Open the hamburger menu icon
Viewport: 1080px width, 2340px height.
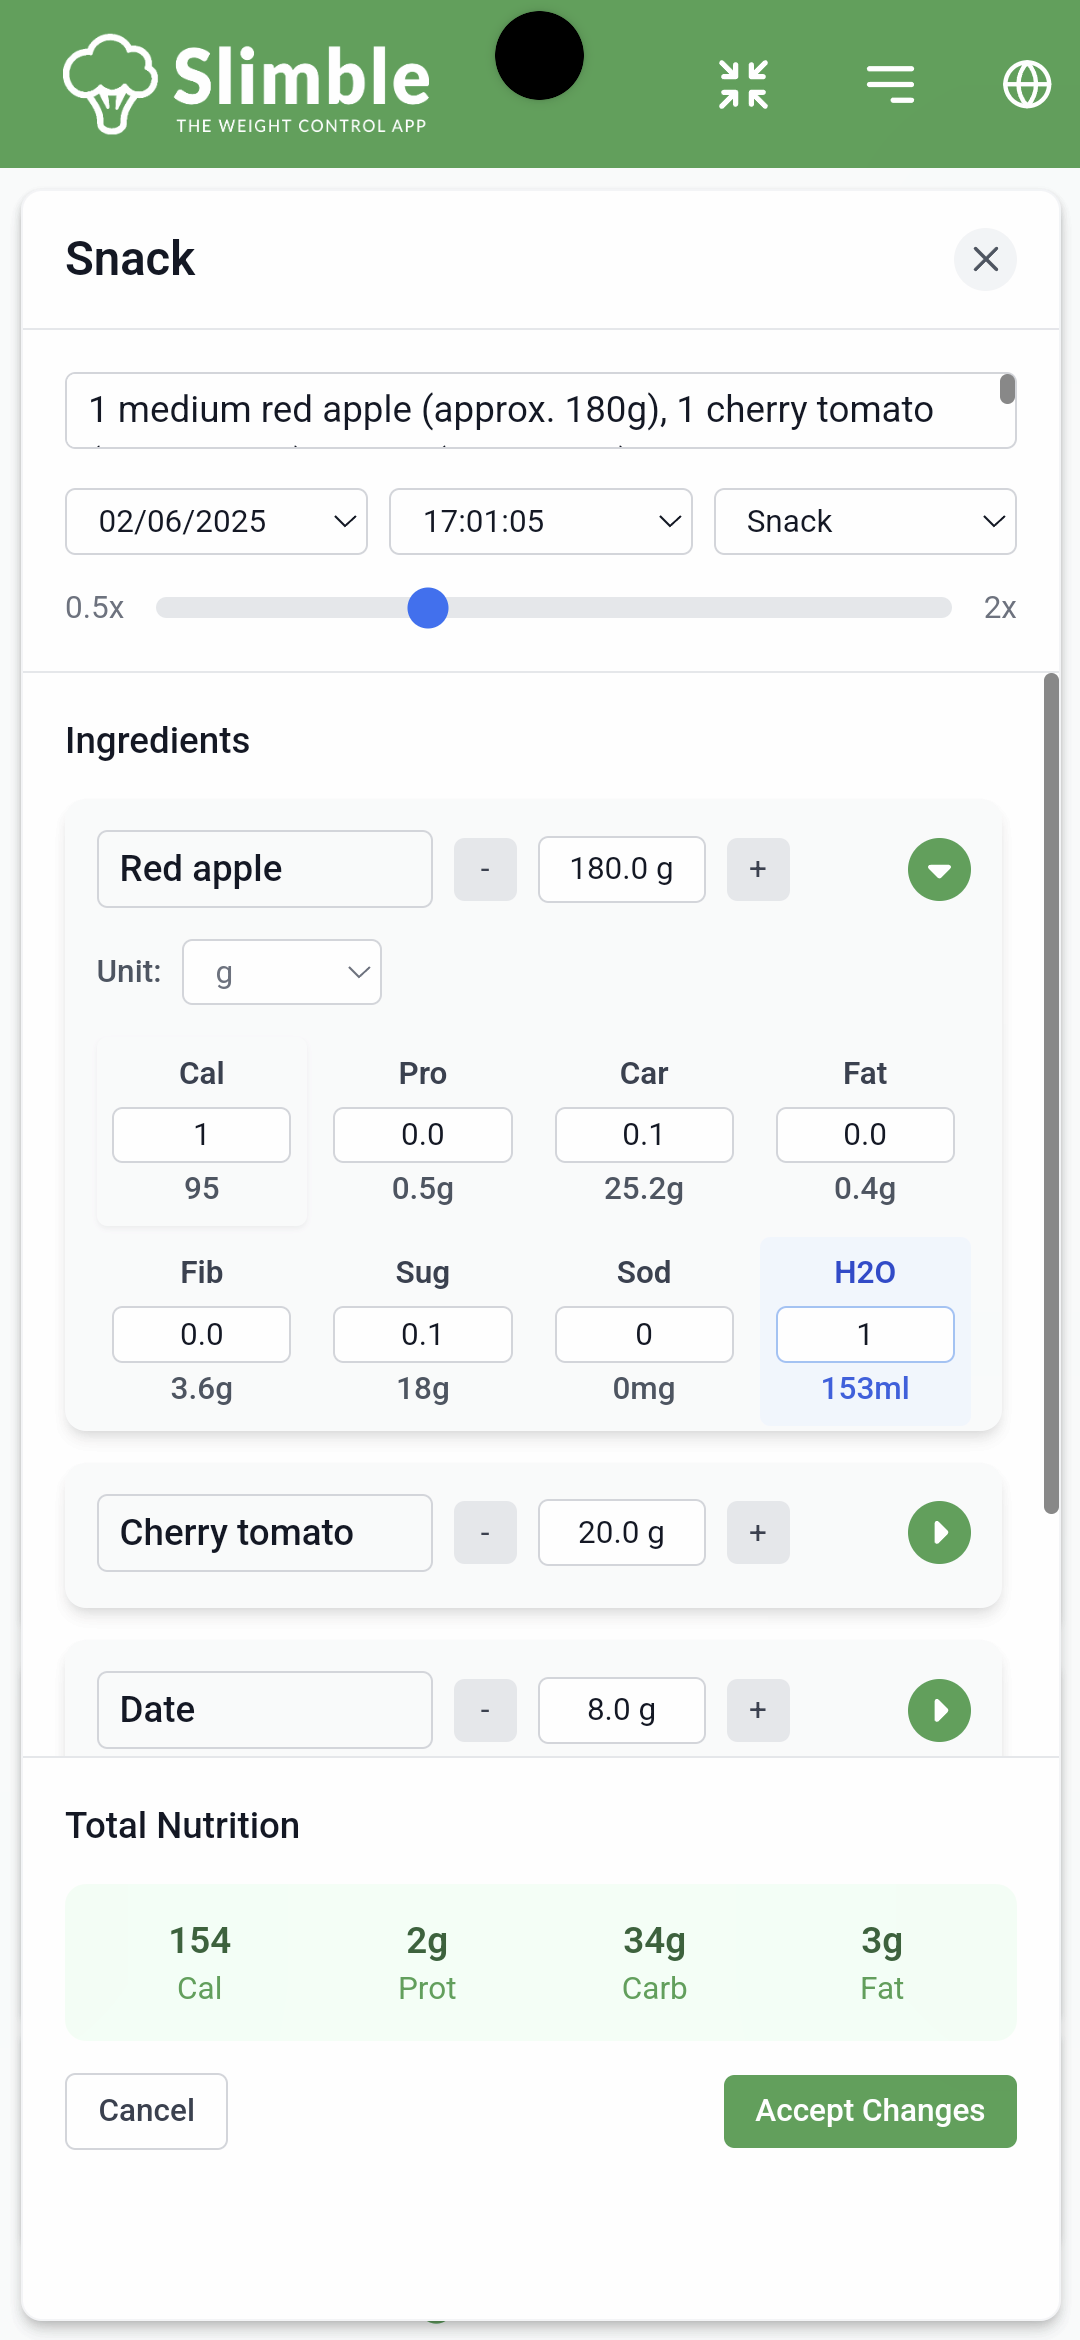pos(890,84)
